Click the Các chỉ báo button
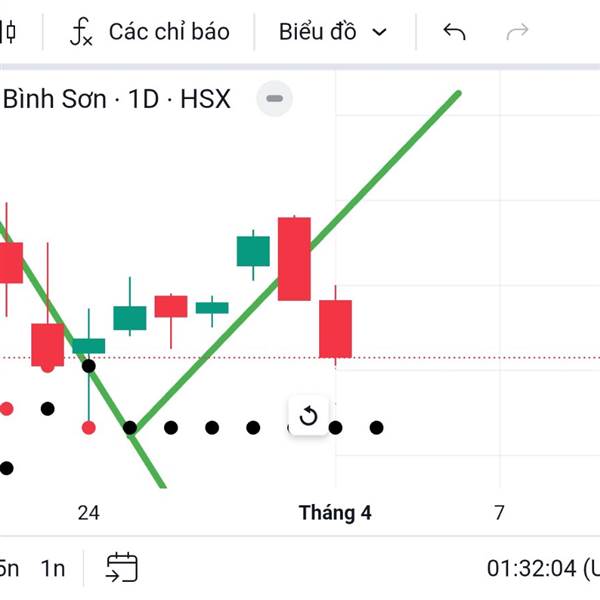 tap(168, 32)
